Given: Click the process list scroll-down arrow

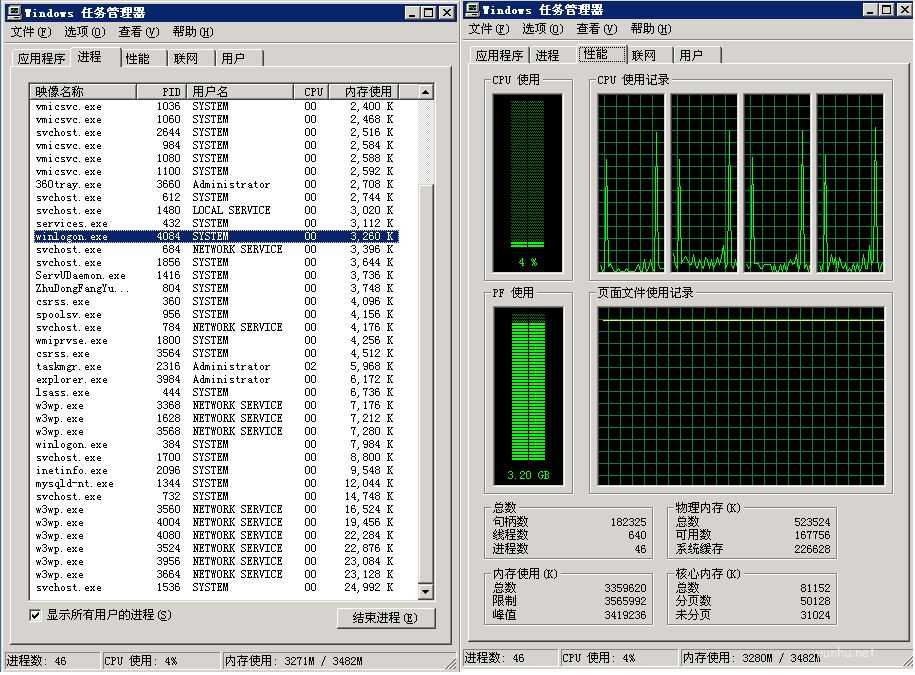Looking at the screenshot, I should pyautogui.click(x=425, y=592).
